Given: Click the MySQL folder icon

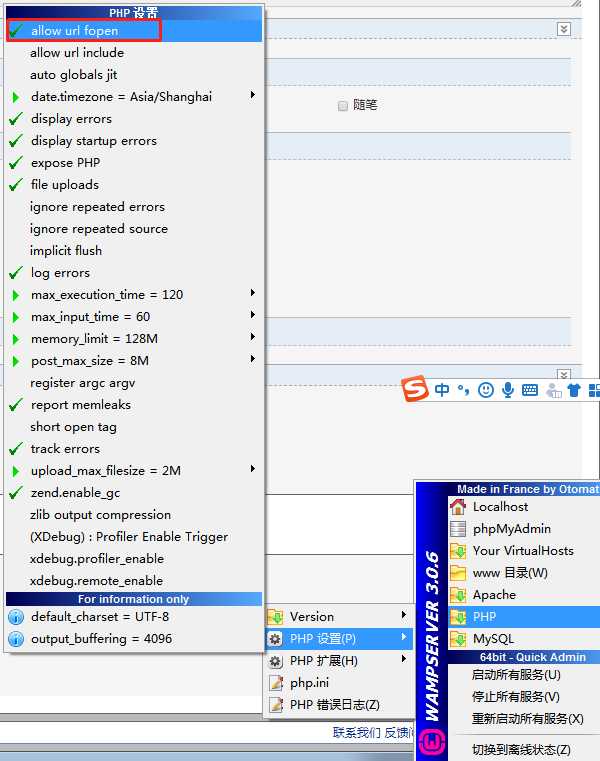Looking at the screenshot, I should click(458, 639).
